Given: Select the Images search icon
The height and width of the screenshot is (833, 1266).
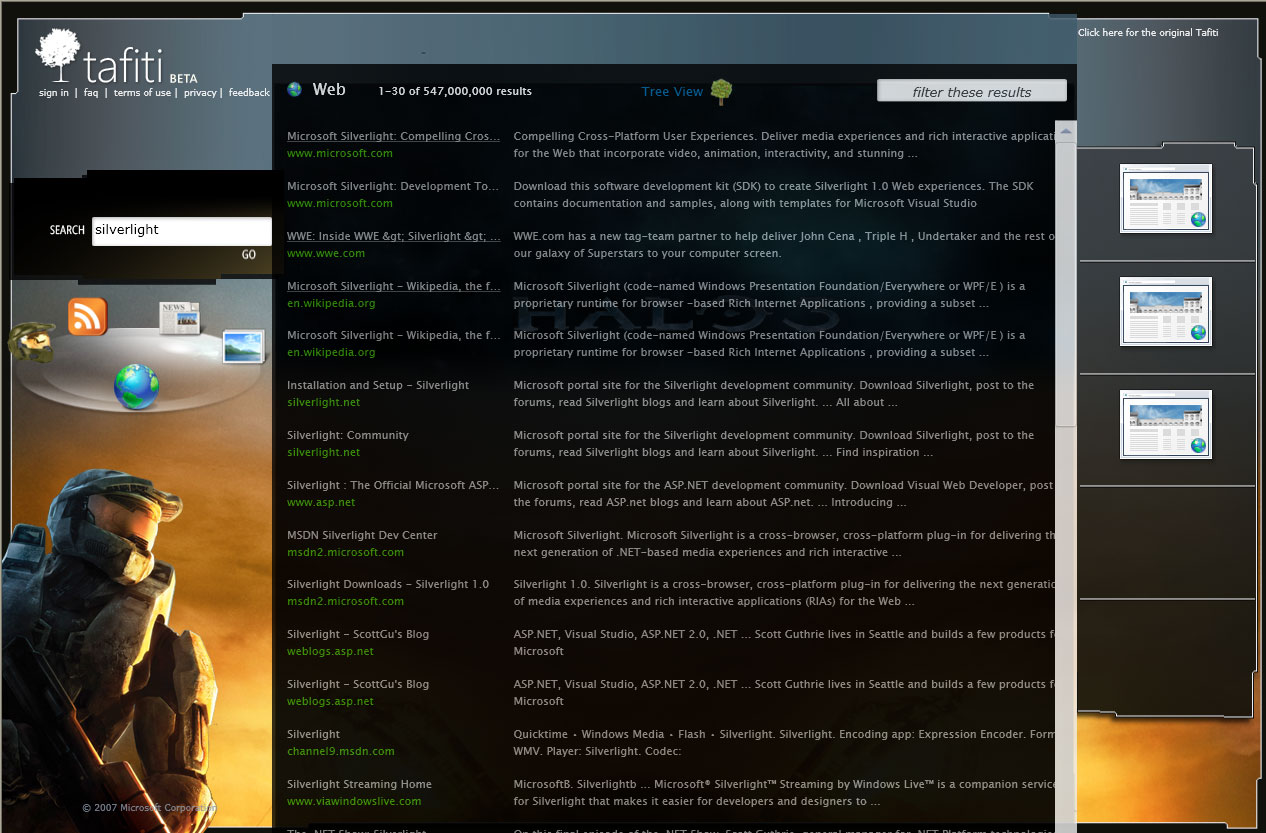Looking at the screenshot, I should 243,346.
